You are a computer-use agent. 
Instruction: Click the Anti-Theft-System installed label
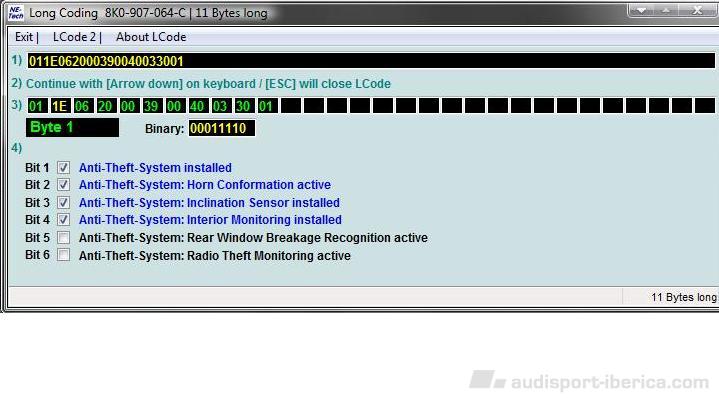coord(155,168)
